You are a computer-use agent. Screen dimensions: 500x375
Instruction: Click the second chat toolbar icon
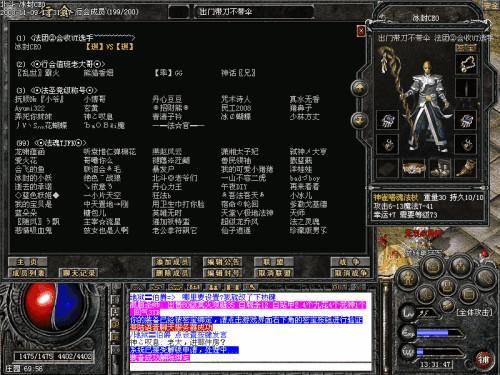point(156,287)
